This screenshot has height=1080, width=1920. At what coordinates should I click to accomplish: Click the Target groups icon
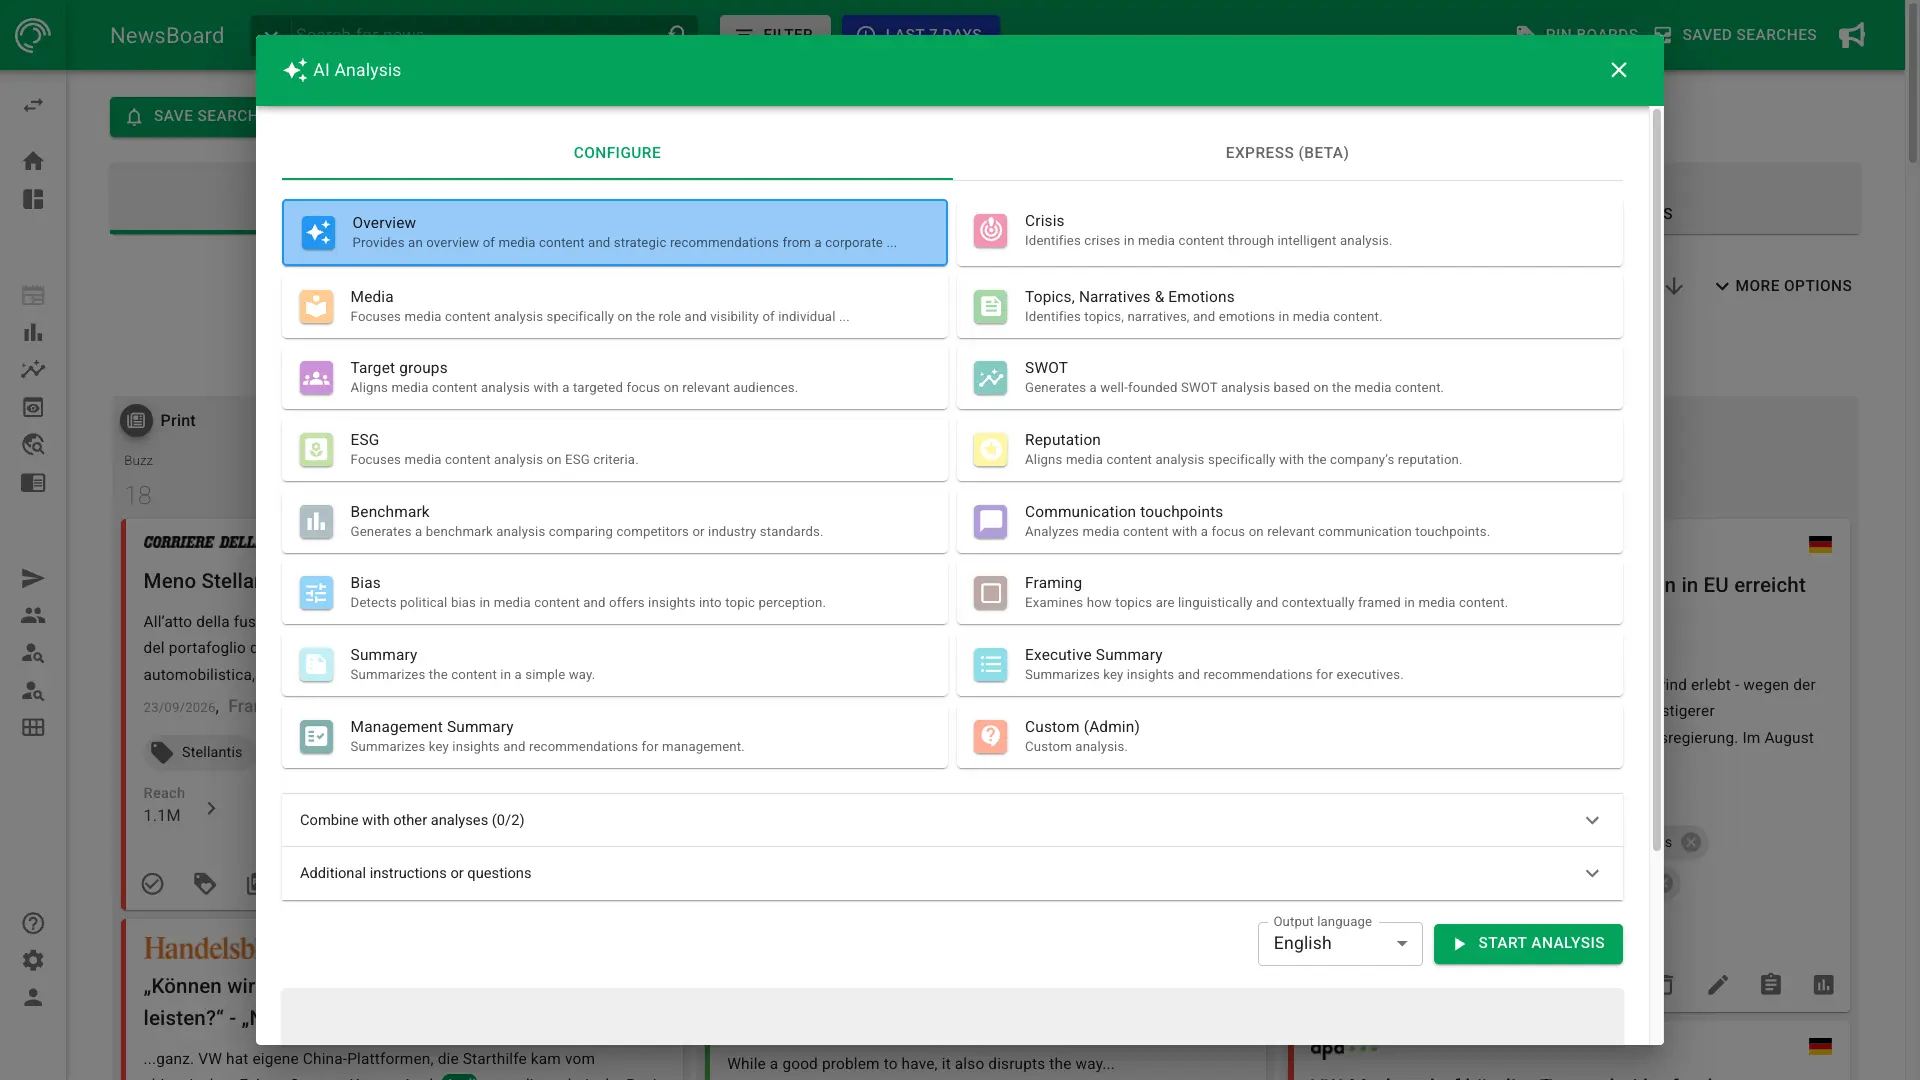point(316,378)
